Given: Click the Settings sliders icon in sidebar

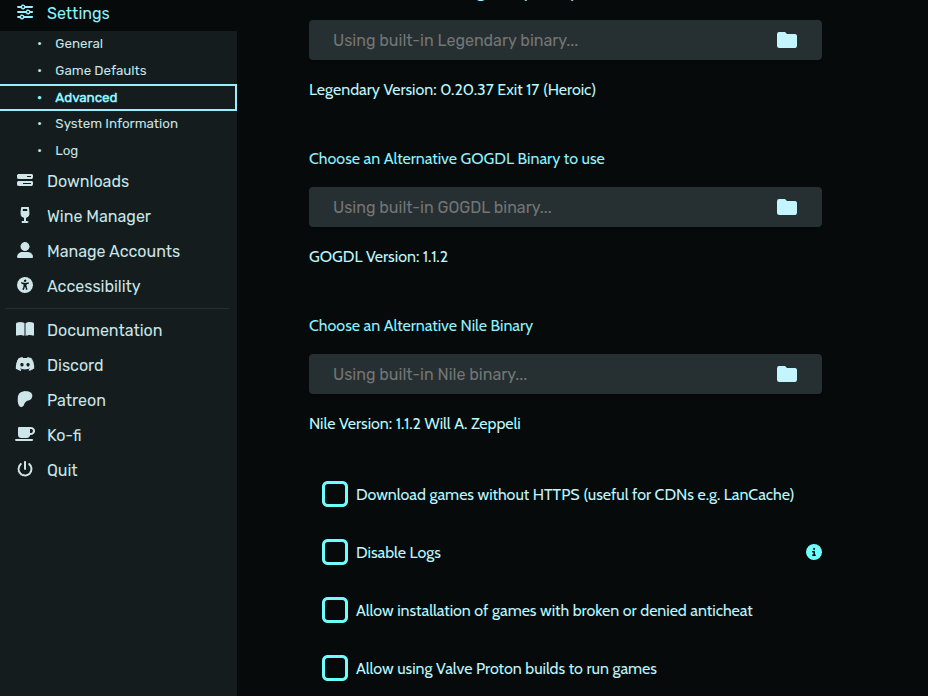Looking at the screenshot, I should (x=25, y=13).
